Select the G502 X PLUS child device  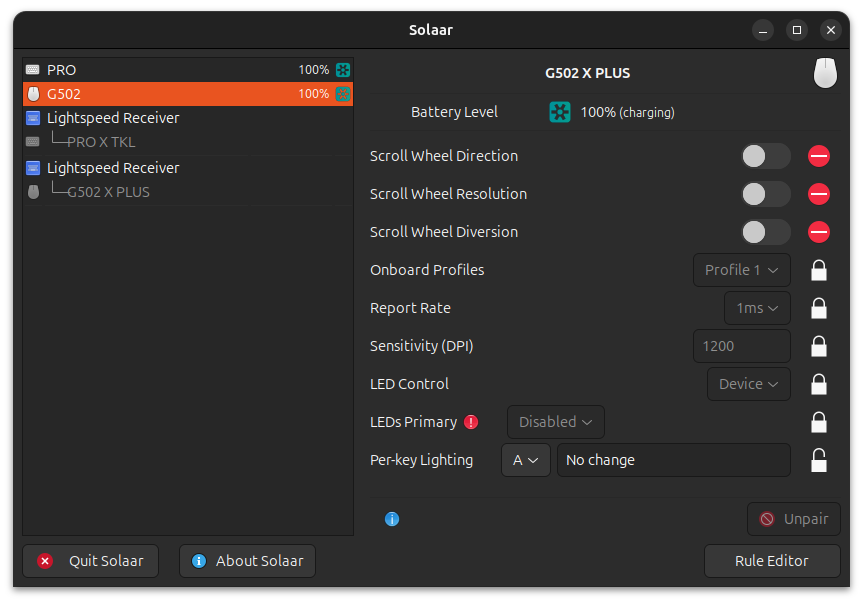[188, 192]
